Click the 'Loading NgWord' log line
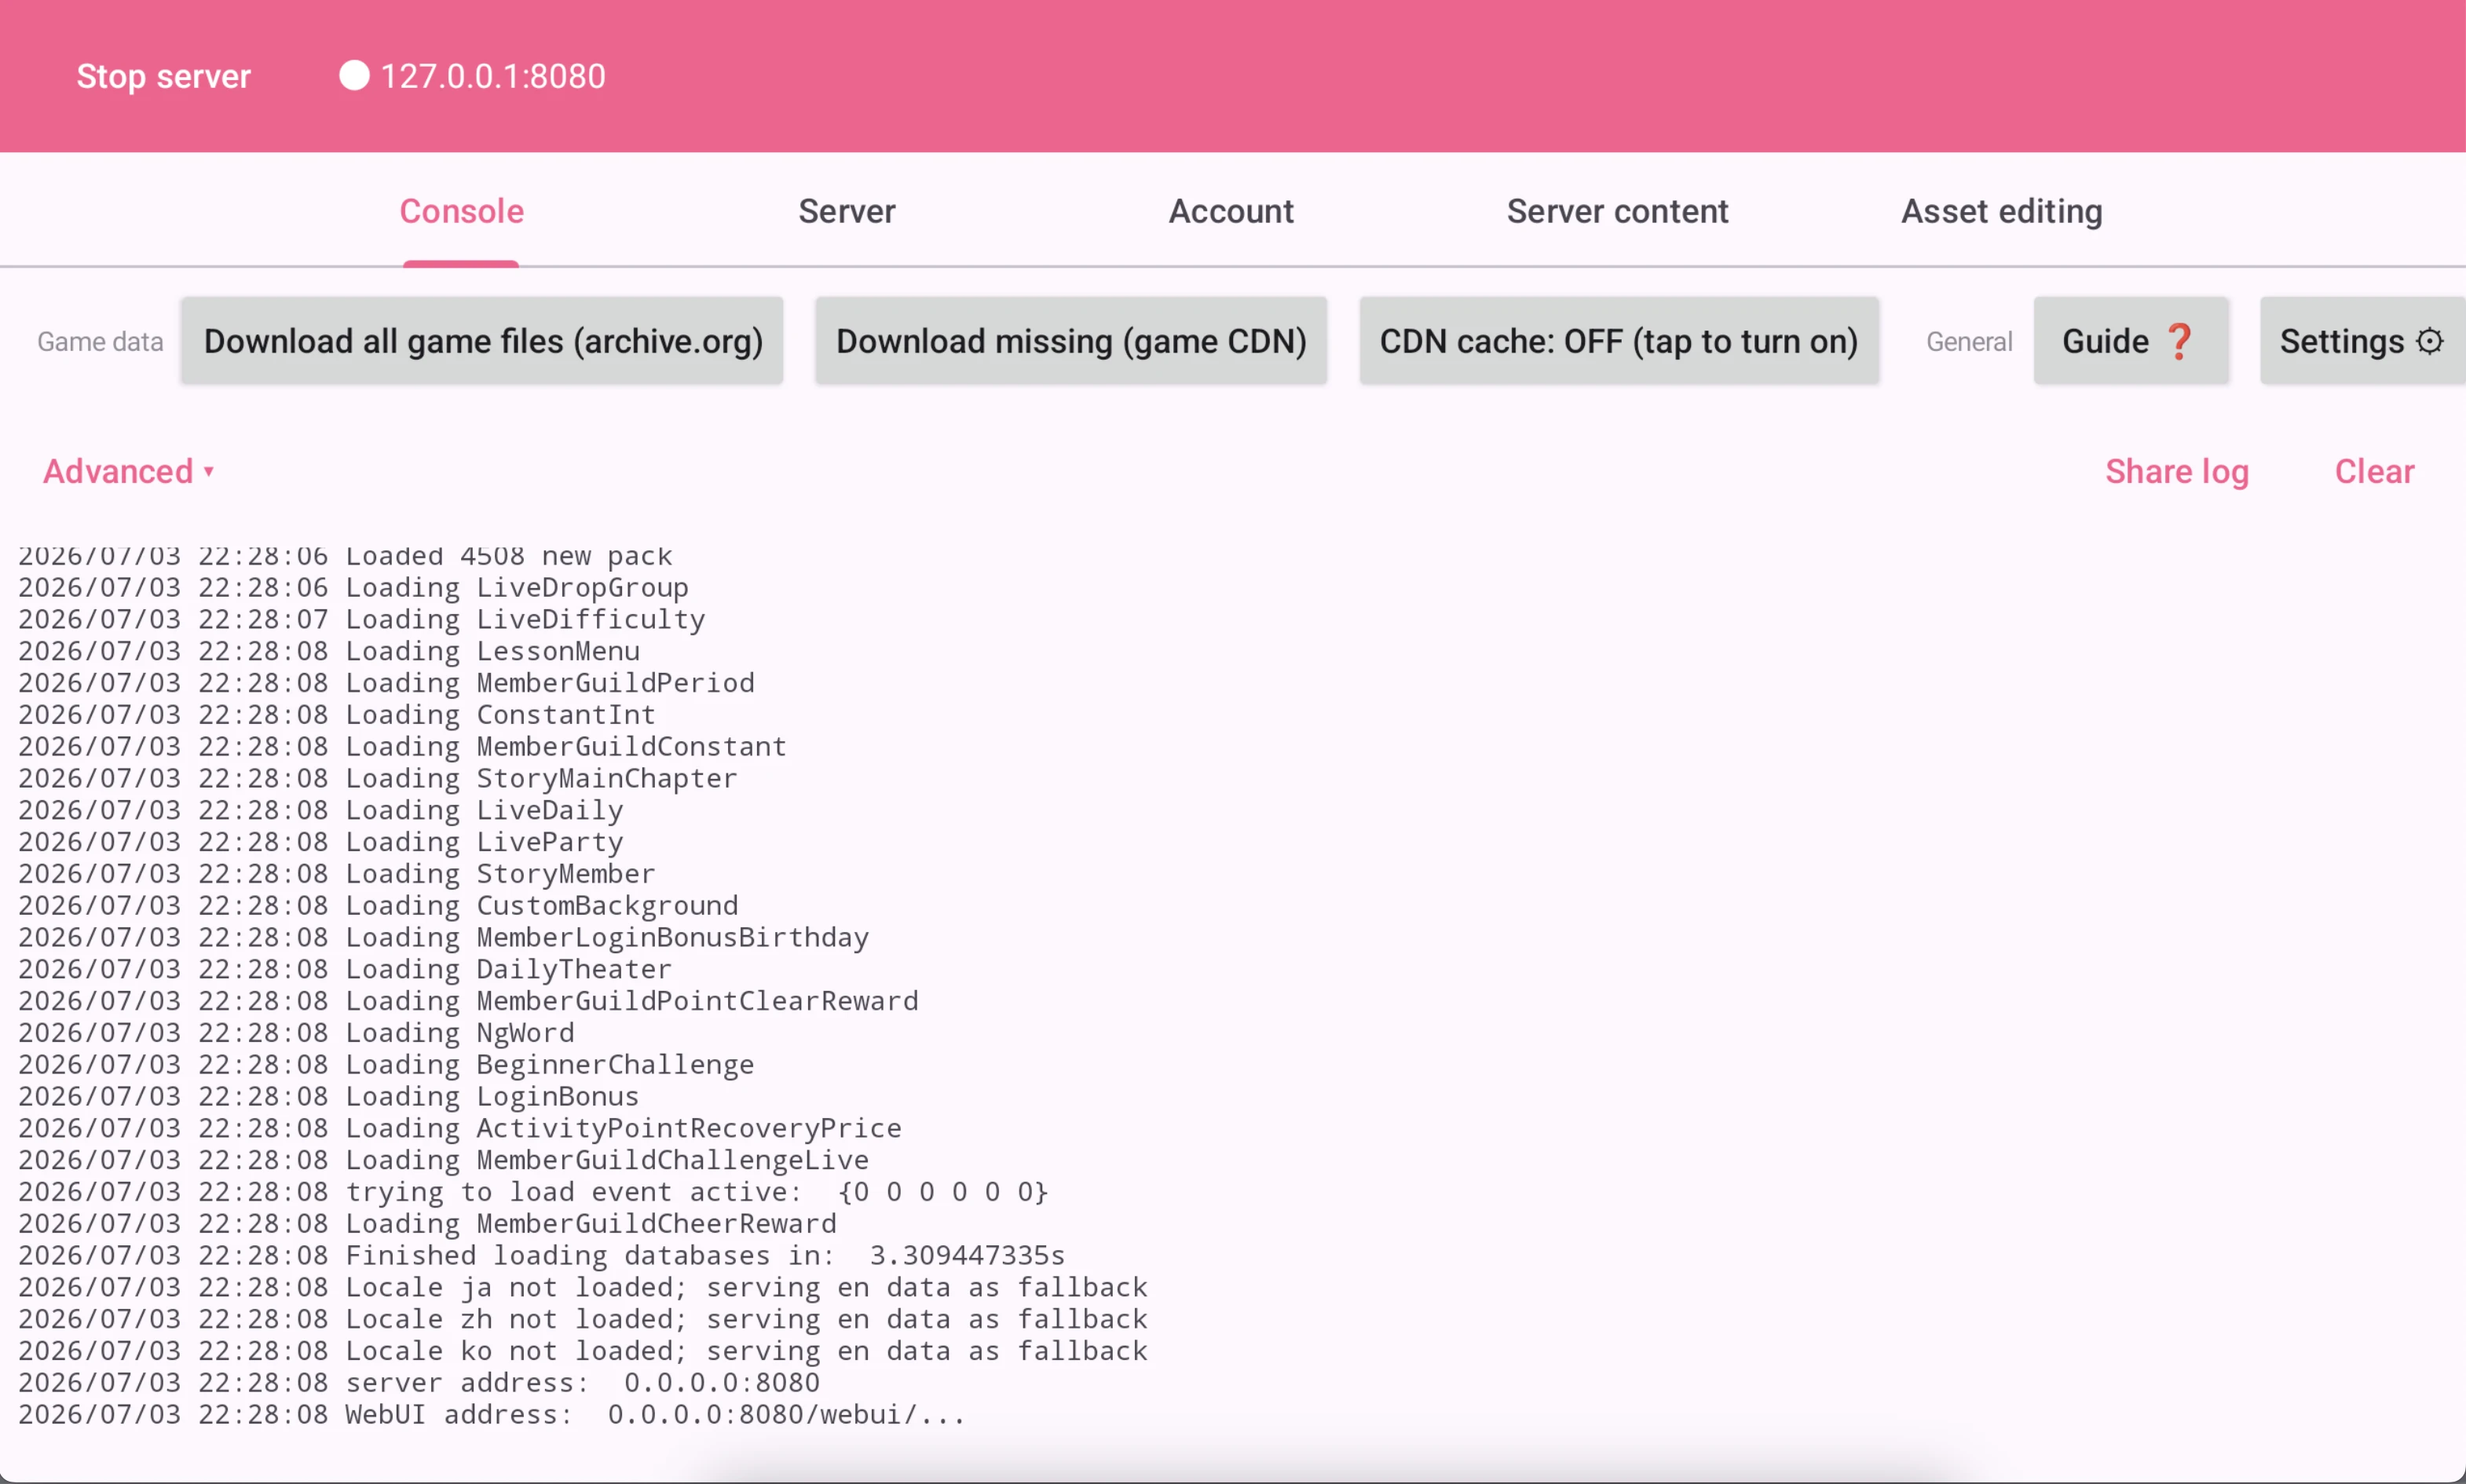The width and height of the screenshot is (2466, 1484). click(296, 1033)
